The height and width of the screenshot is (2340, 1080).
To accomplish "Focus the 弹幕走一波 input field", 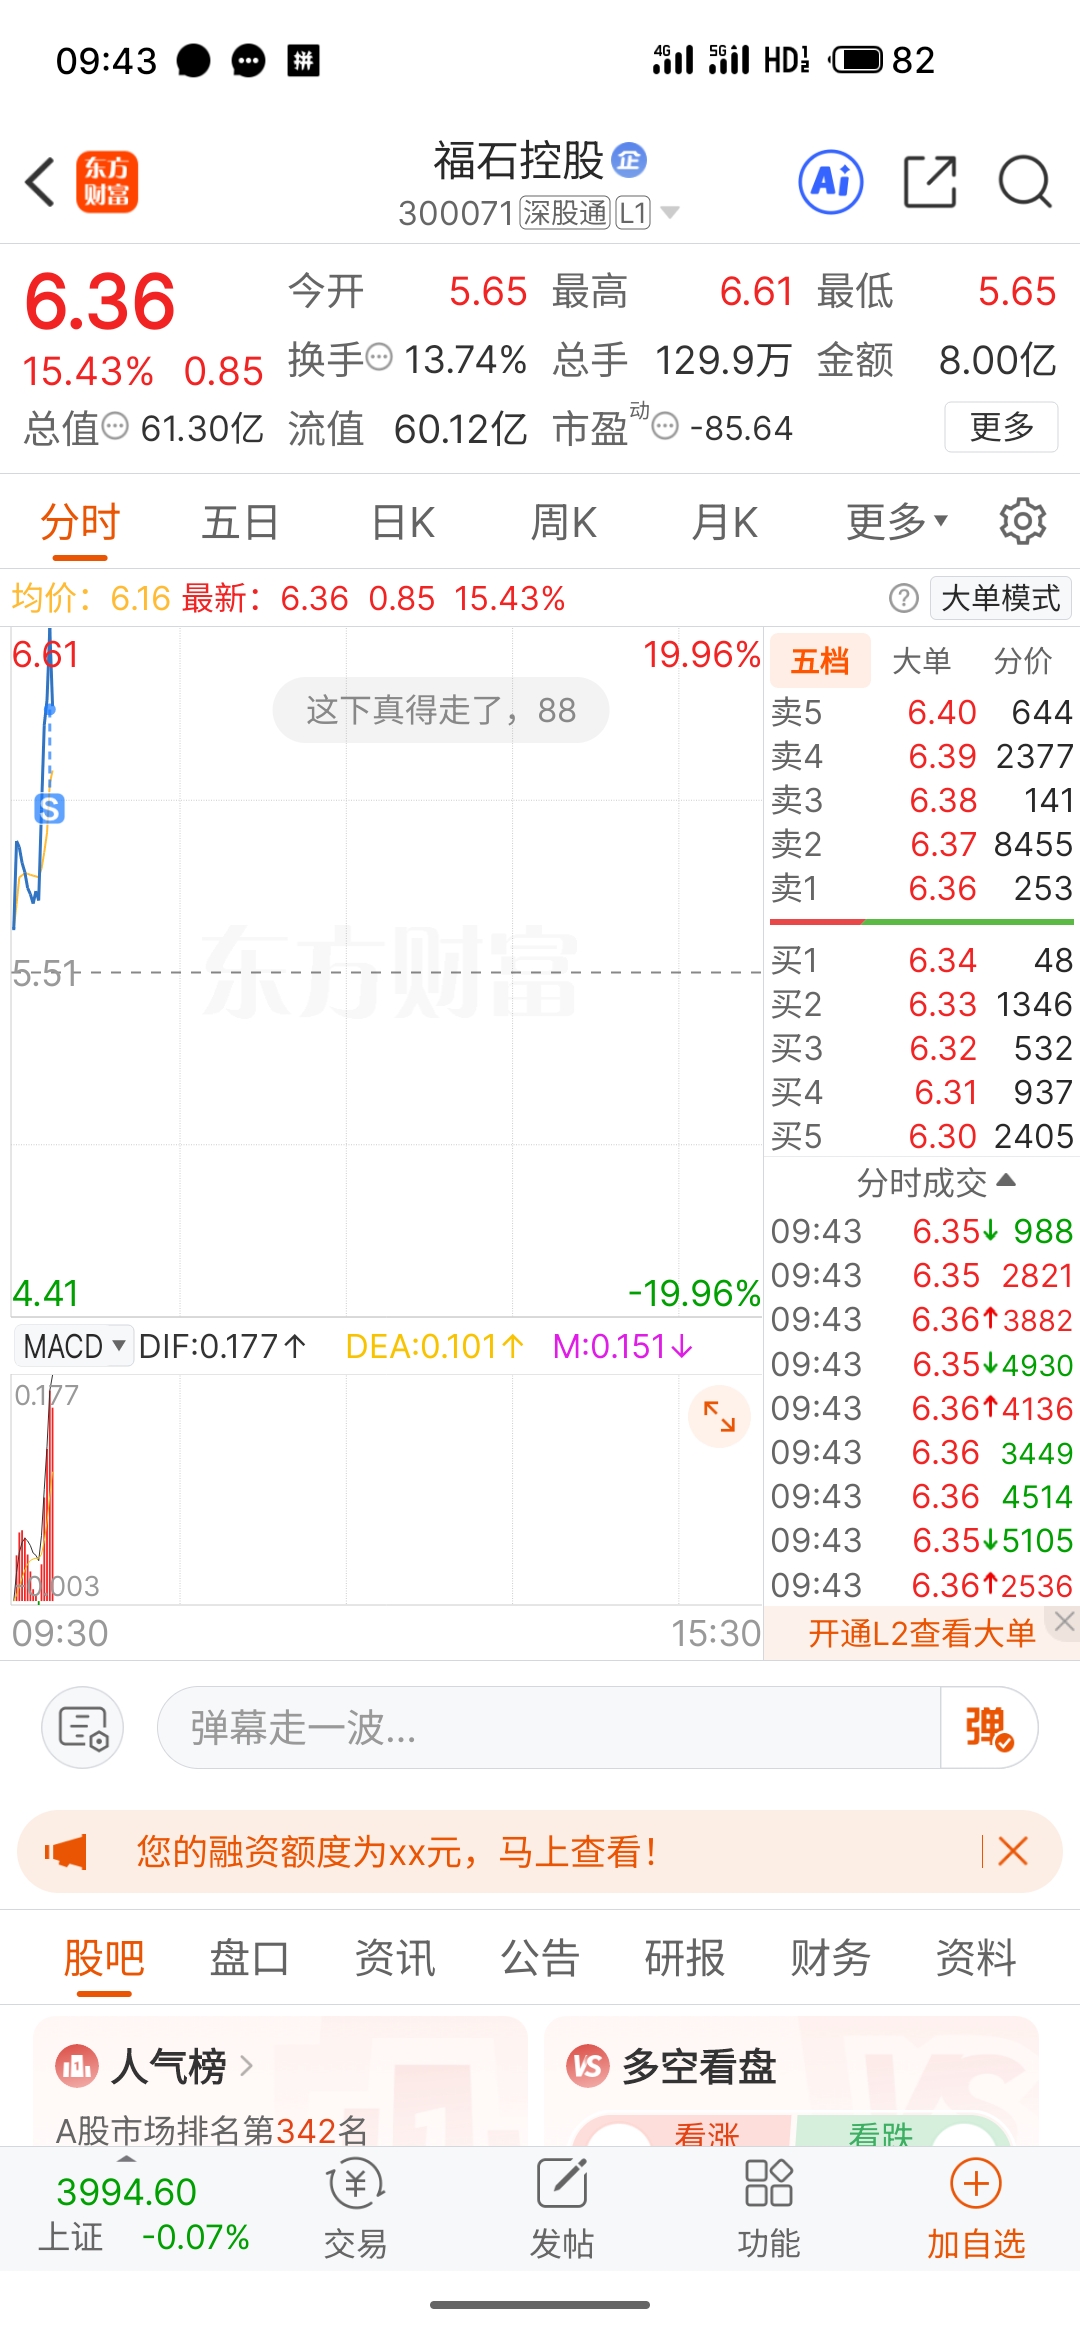I will (548, 1727).
